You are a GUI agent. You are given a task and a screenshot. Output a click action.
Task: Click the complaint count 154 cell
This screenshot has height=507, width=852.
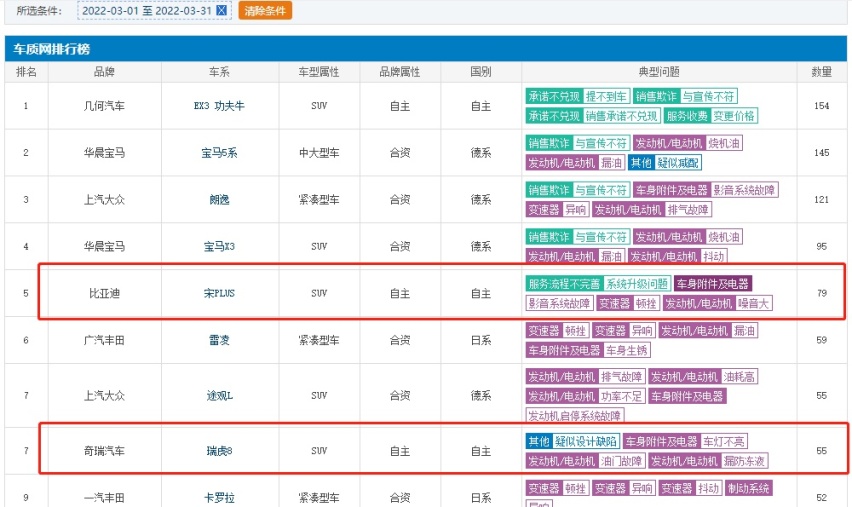[822, 106]
